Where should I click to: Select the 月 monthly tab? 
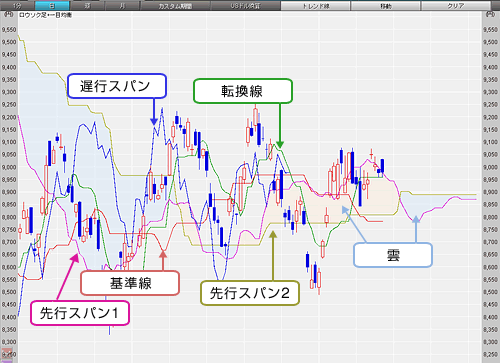click(122, 5)
